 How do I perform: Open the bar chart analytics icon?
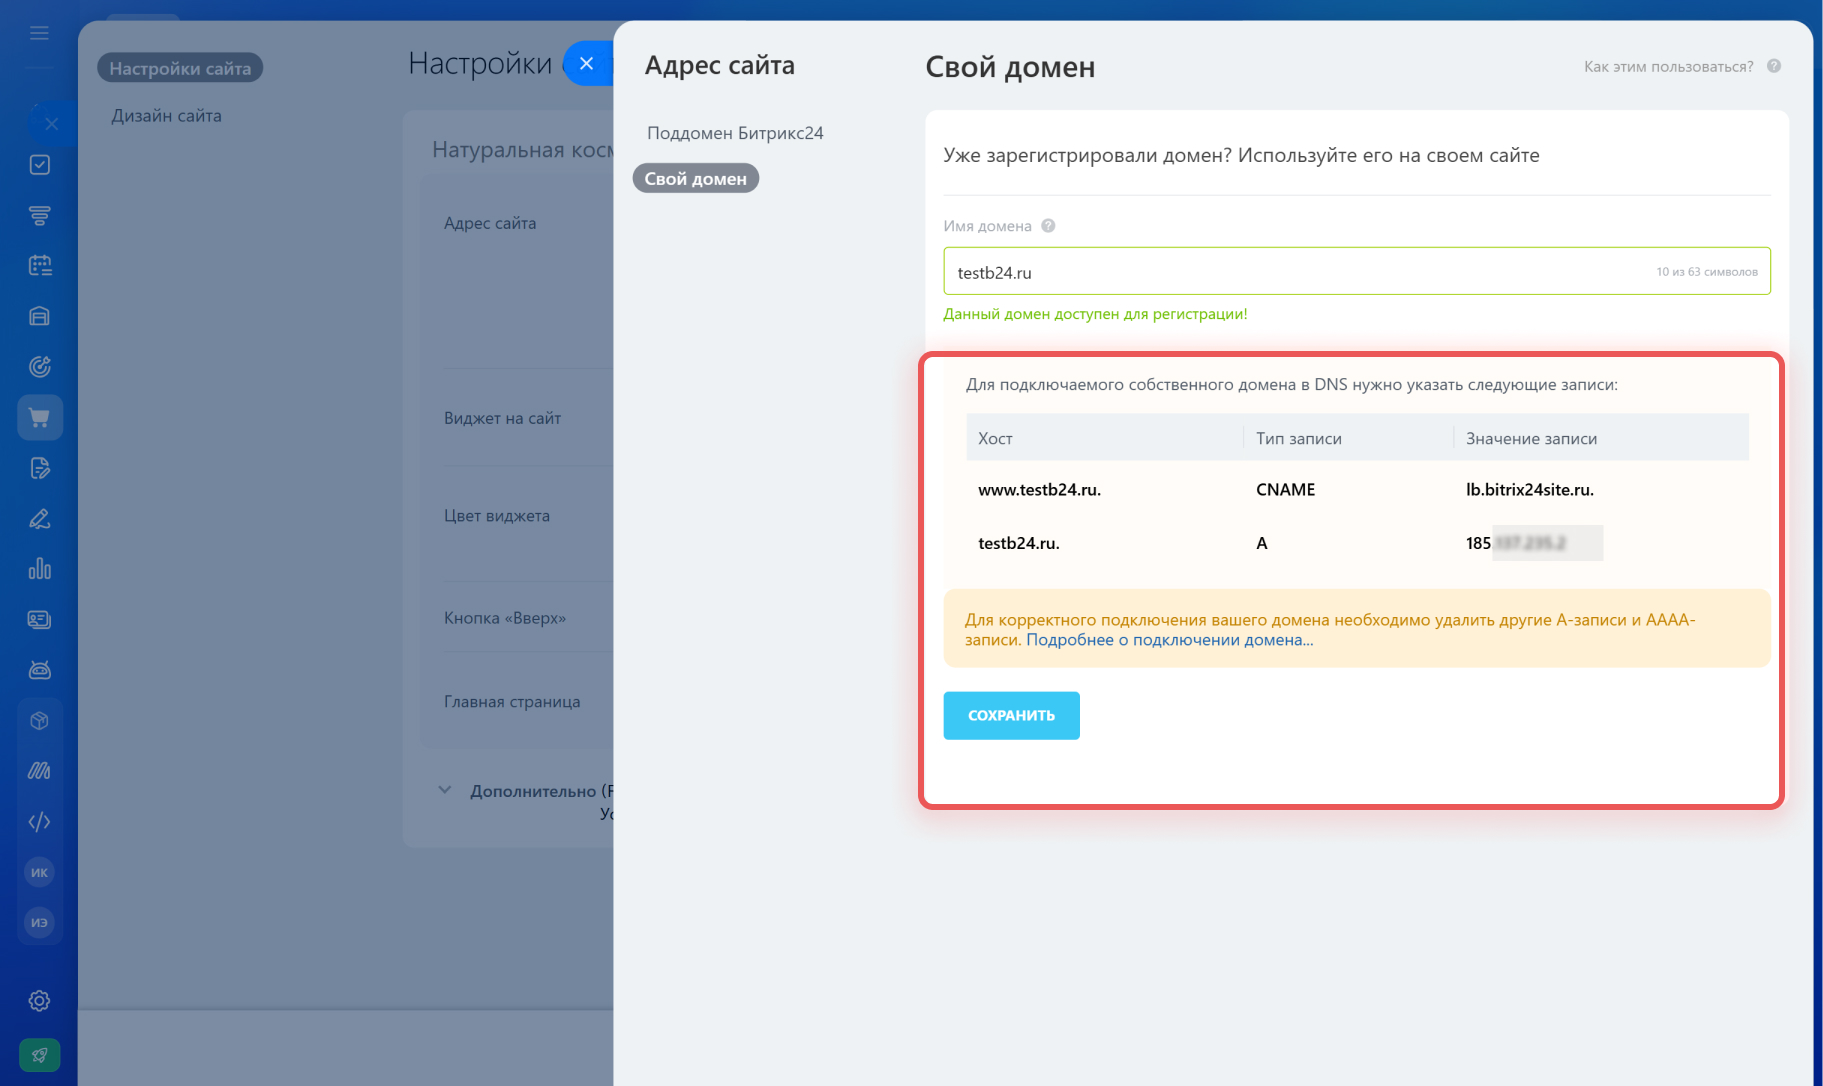(39, 569)
